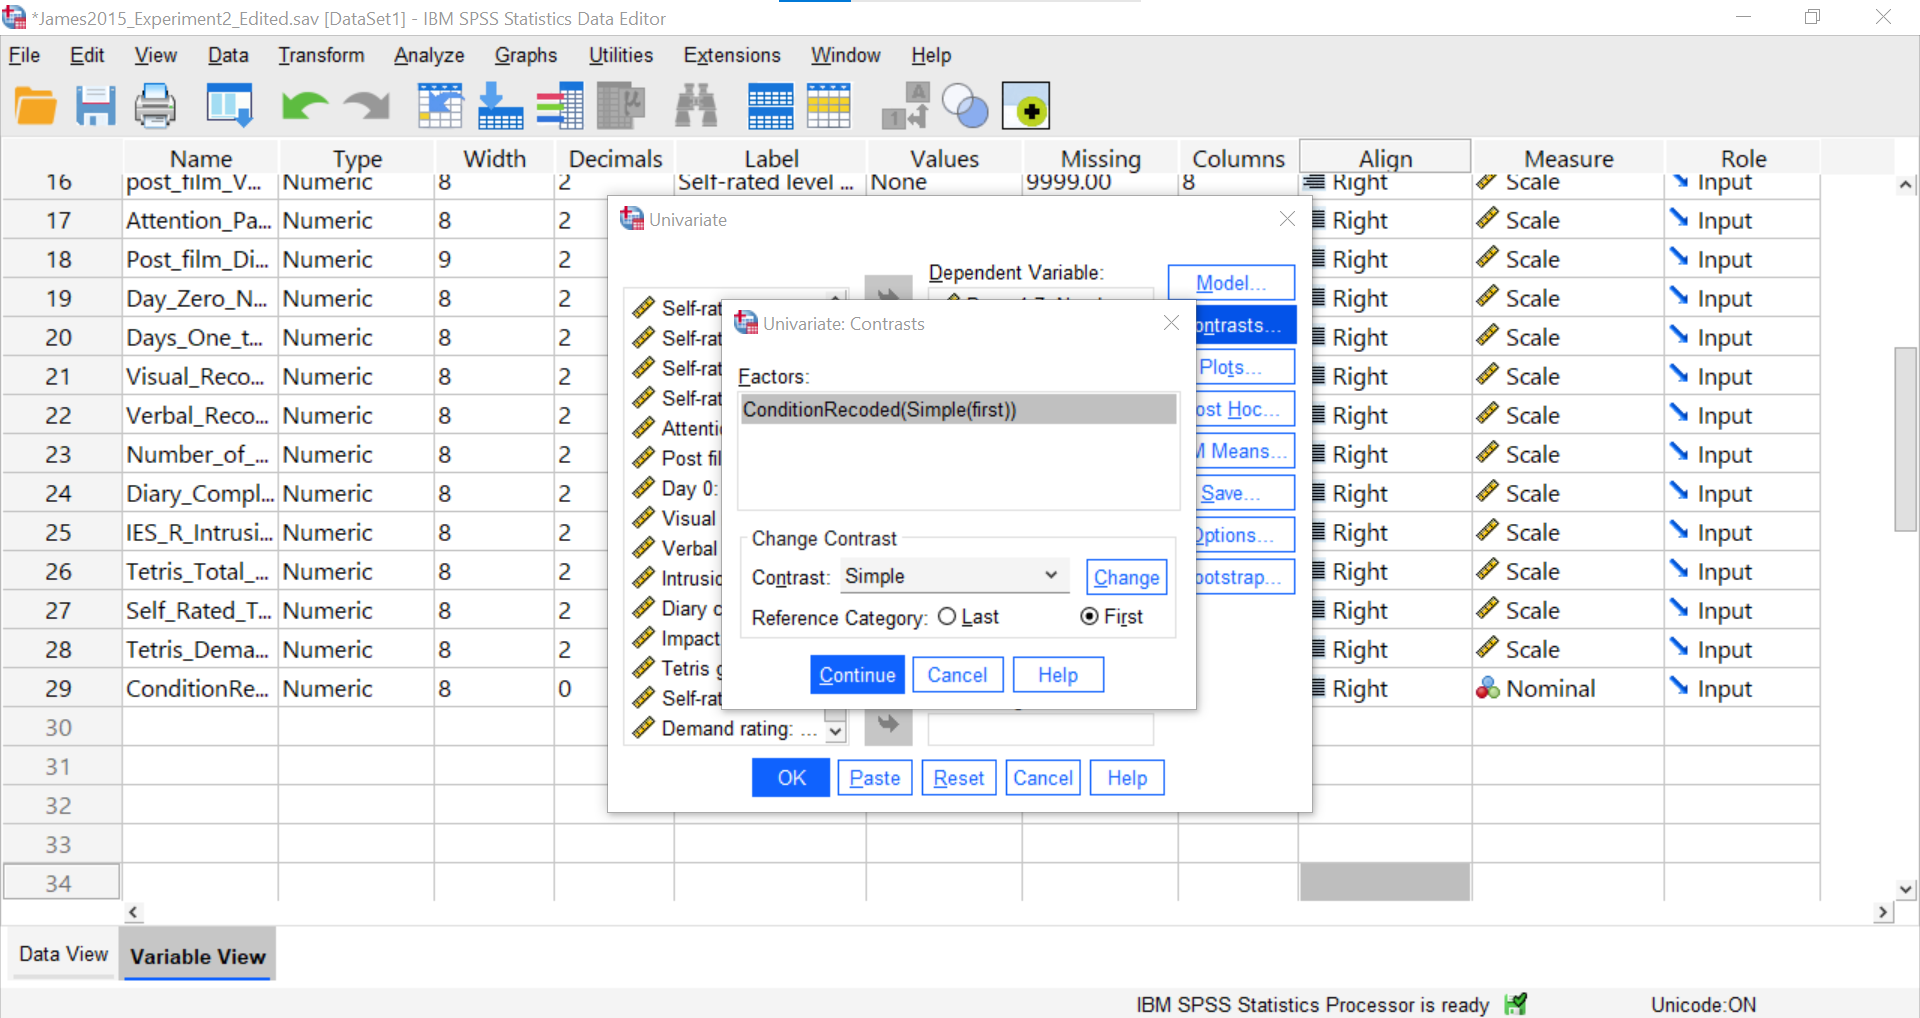Viewport: 1920px width, 1018px height.
Task: Close the Univariate dialog window
Action: coord(1287,219)
